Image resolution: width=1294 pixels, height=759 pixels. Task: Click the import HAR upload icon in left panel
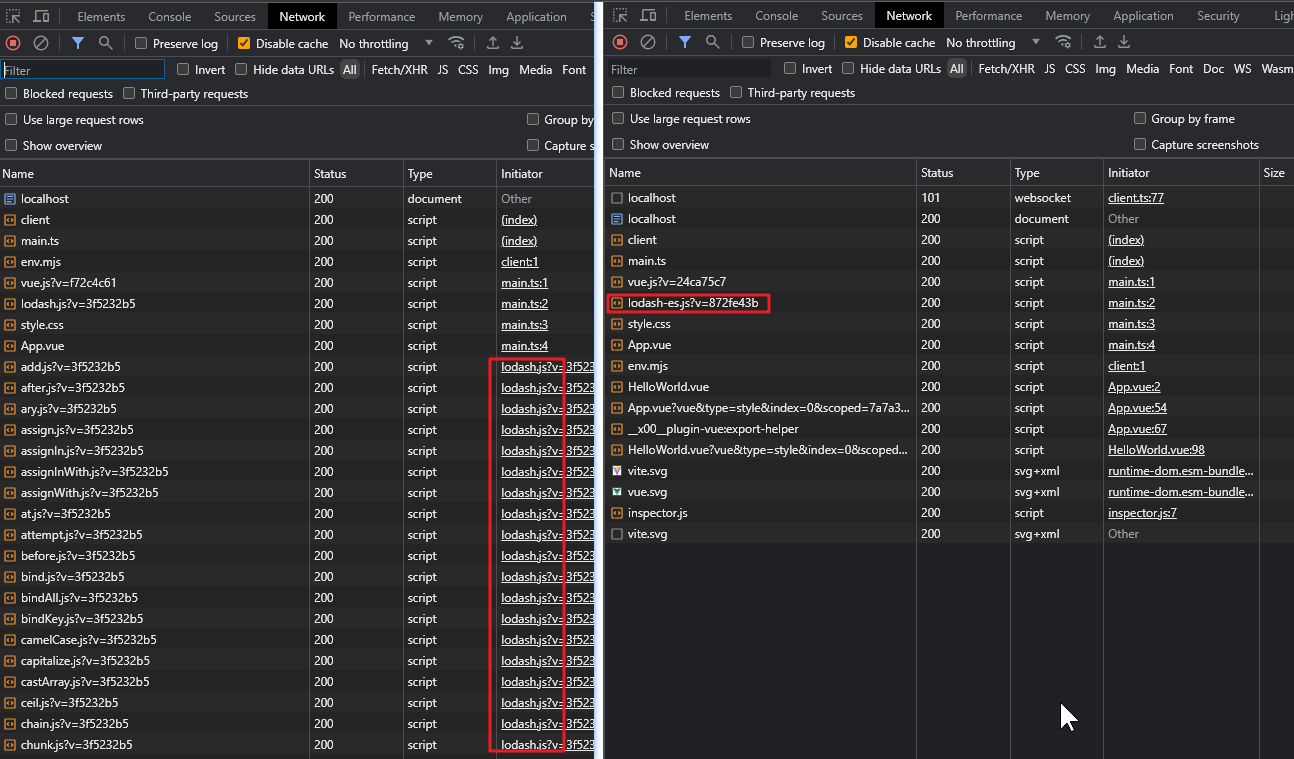click(493, 43)
